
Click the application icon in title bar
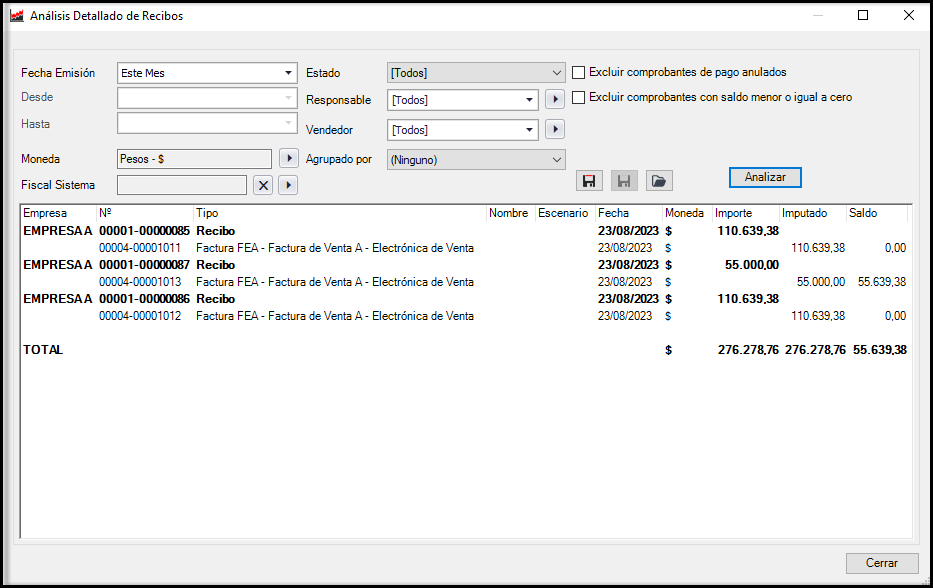(x=17, y=15)
